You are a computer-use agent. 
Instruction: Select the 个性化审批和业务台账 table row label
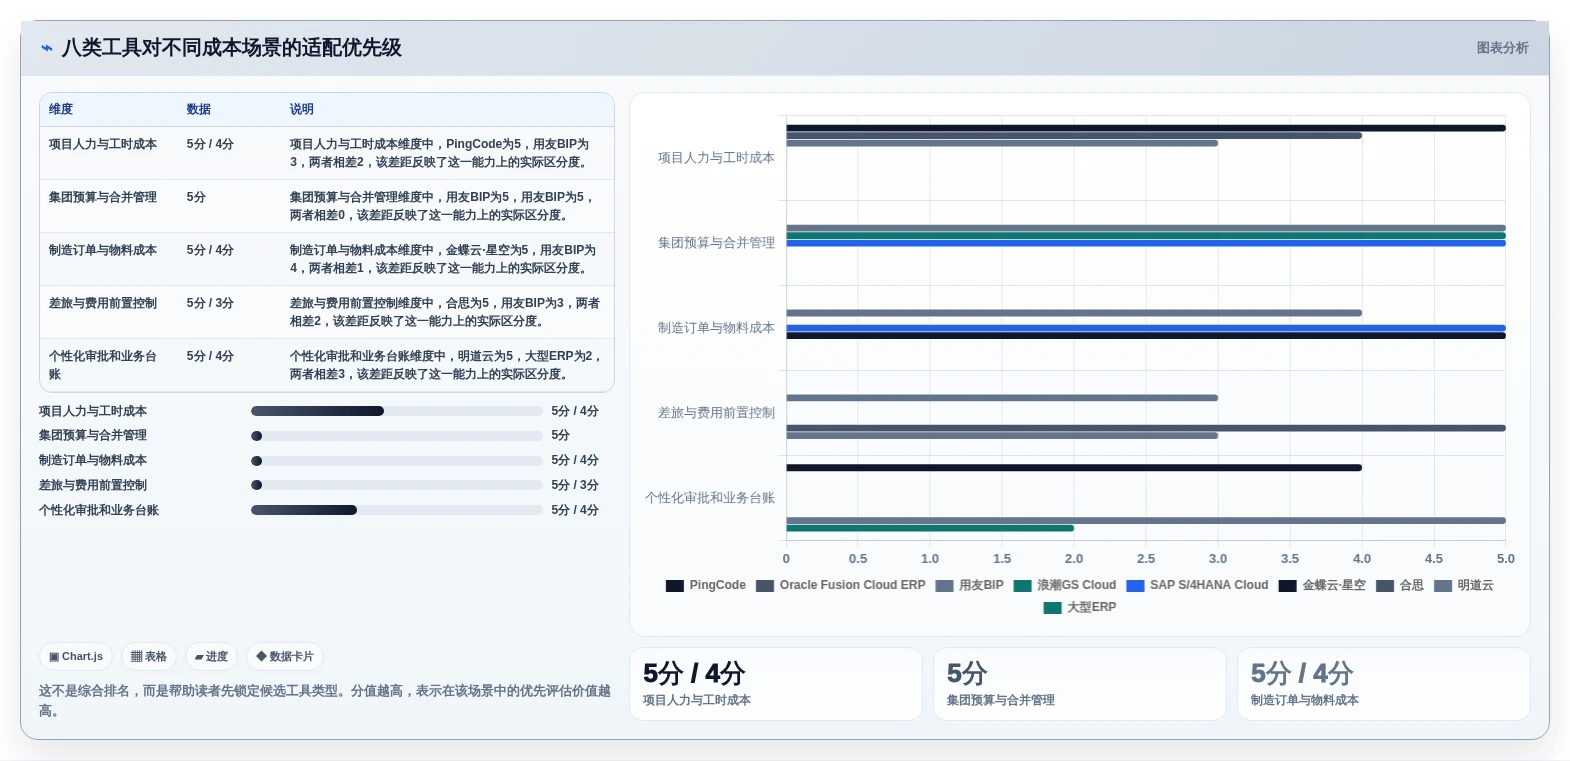click(103, 365)
